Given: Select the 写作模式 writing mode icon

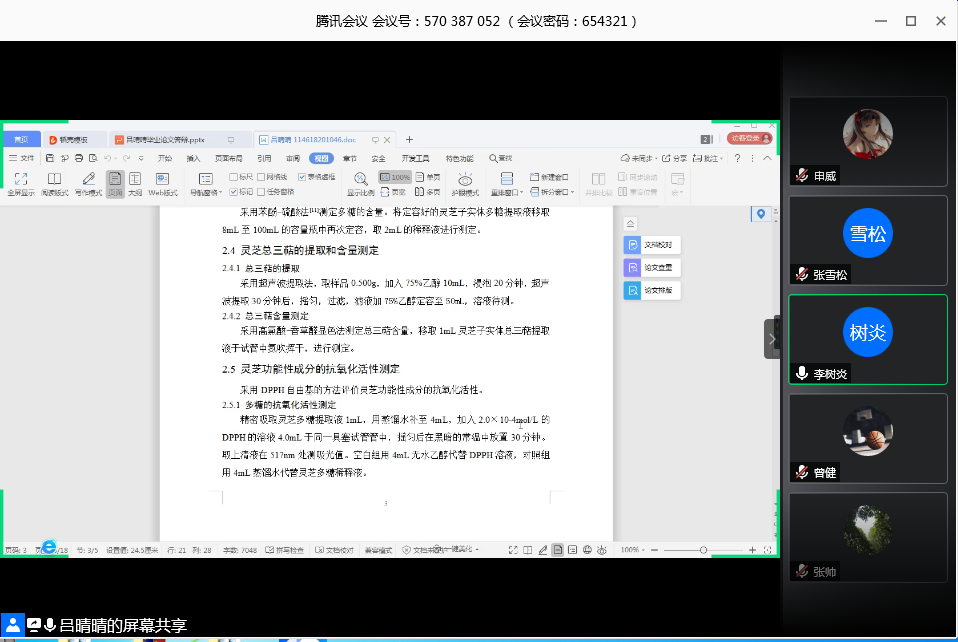Looking at the screenshot, I should point(89,181).
